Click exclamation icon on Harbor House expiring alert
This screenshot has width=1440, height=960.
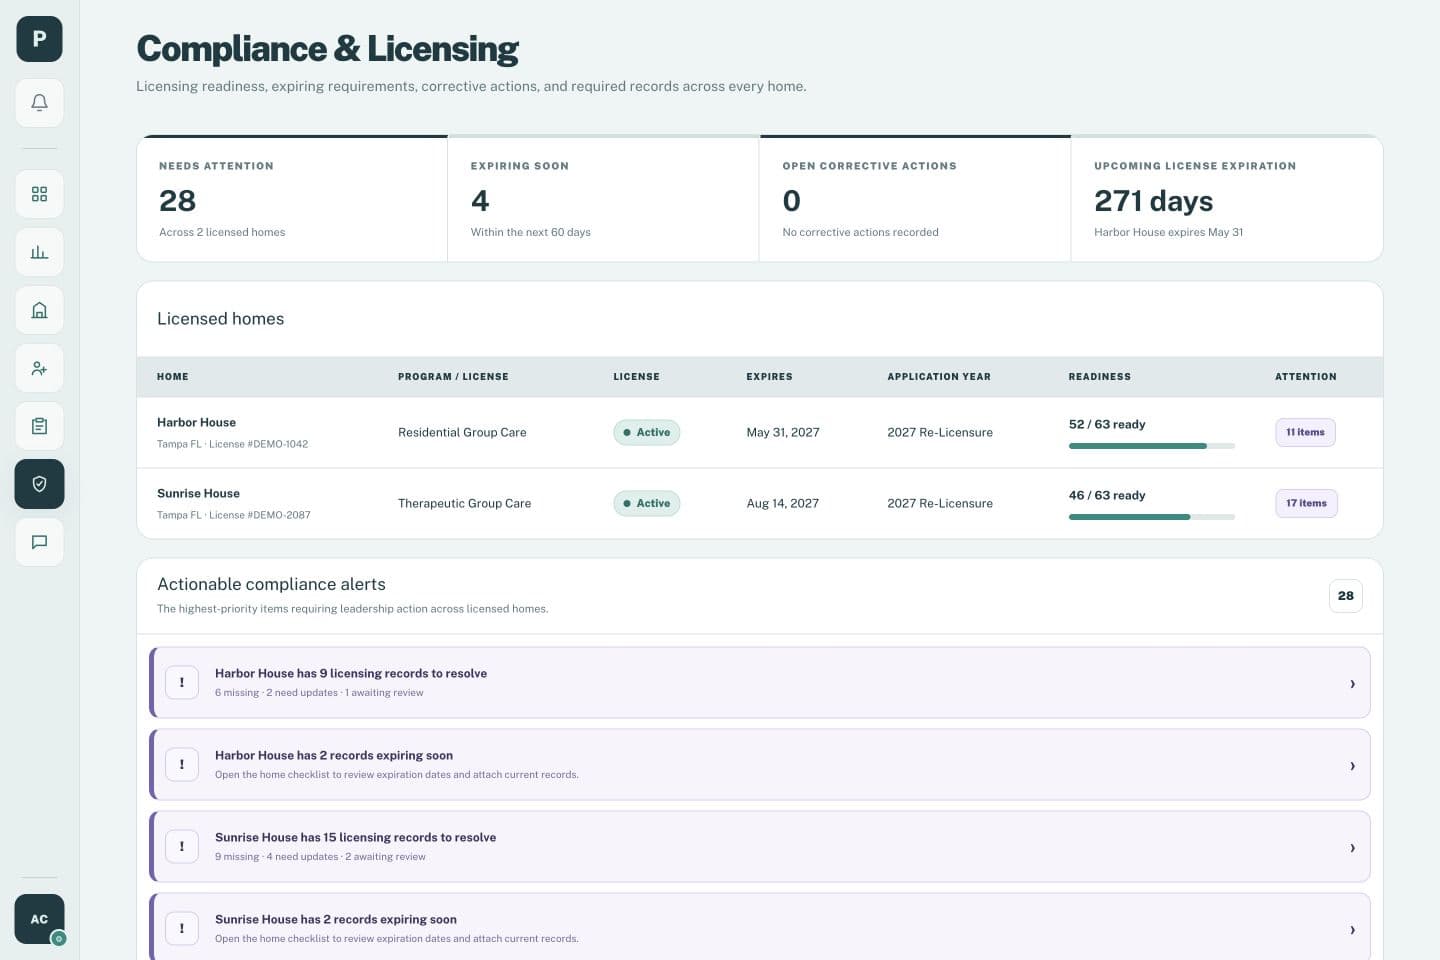(181, 765)
